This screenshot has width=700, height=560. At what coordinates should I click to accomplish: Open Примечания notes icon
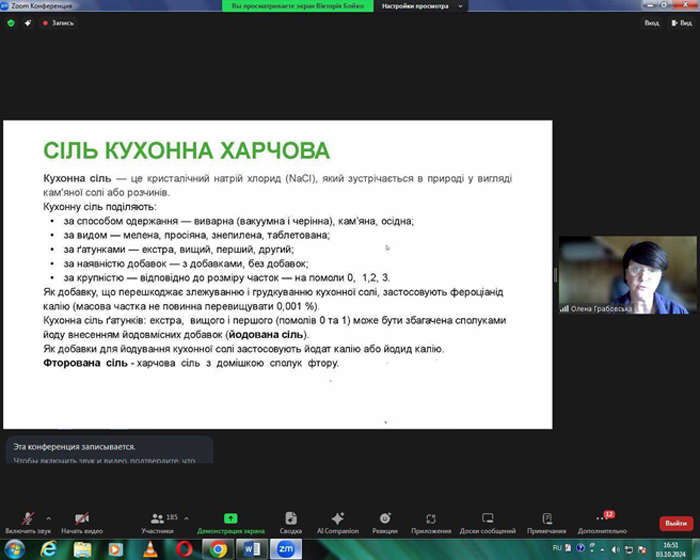click(546, 522)
